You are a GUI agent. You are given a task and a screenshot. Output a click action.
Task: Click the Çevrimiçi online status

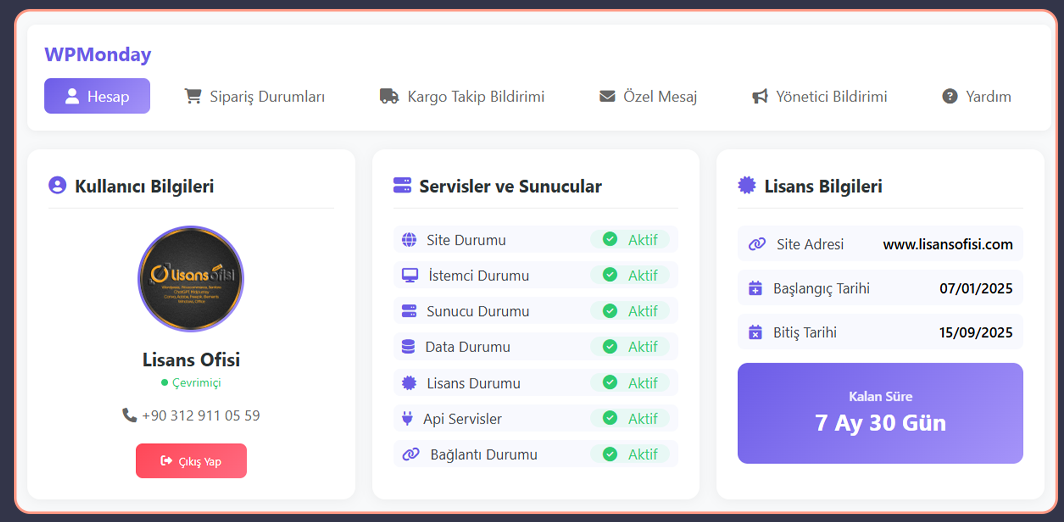[191, 383]
